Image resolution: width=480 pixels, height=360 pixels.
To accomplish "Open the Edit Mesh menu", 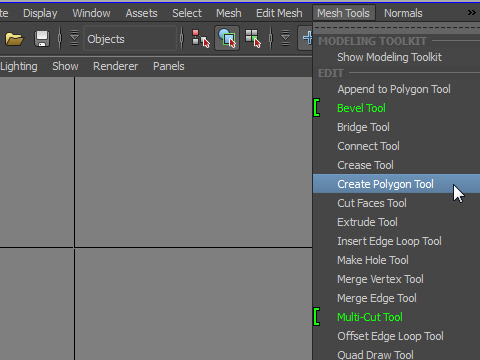I will click(x=279, y=13).
